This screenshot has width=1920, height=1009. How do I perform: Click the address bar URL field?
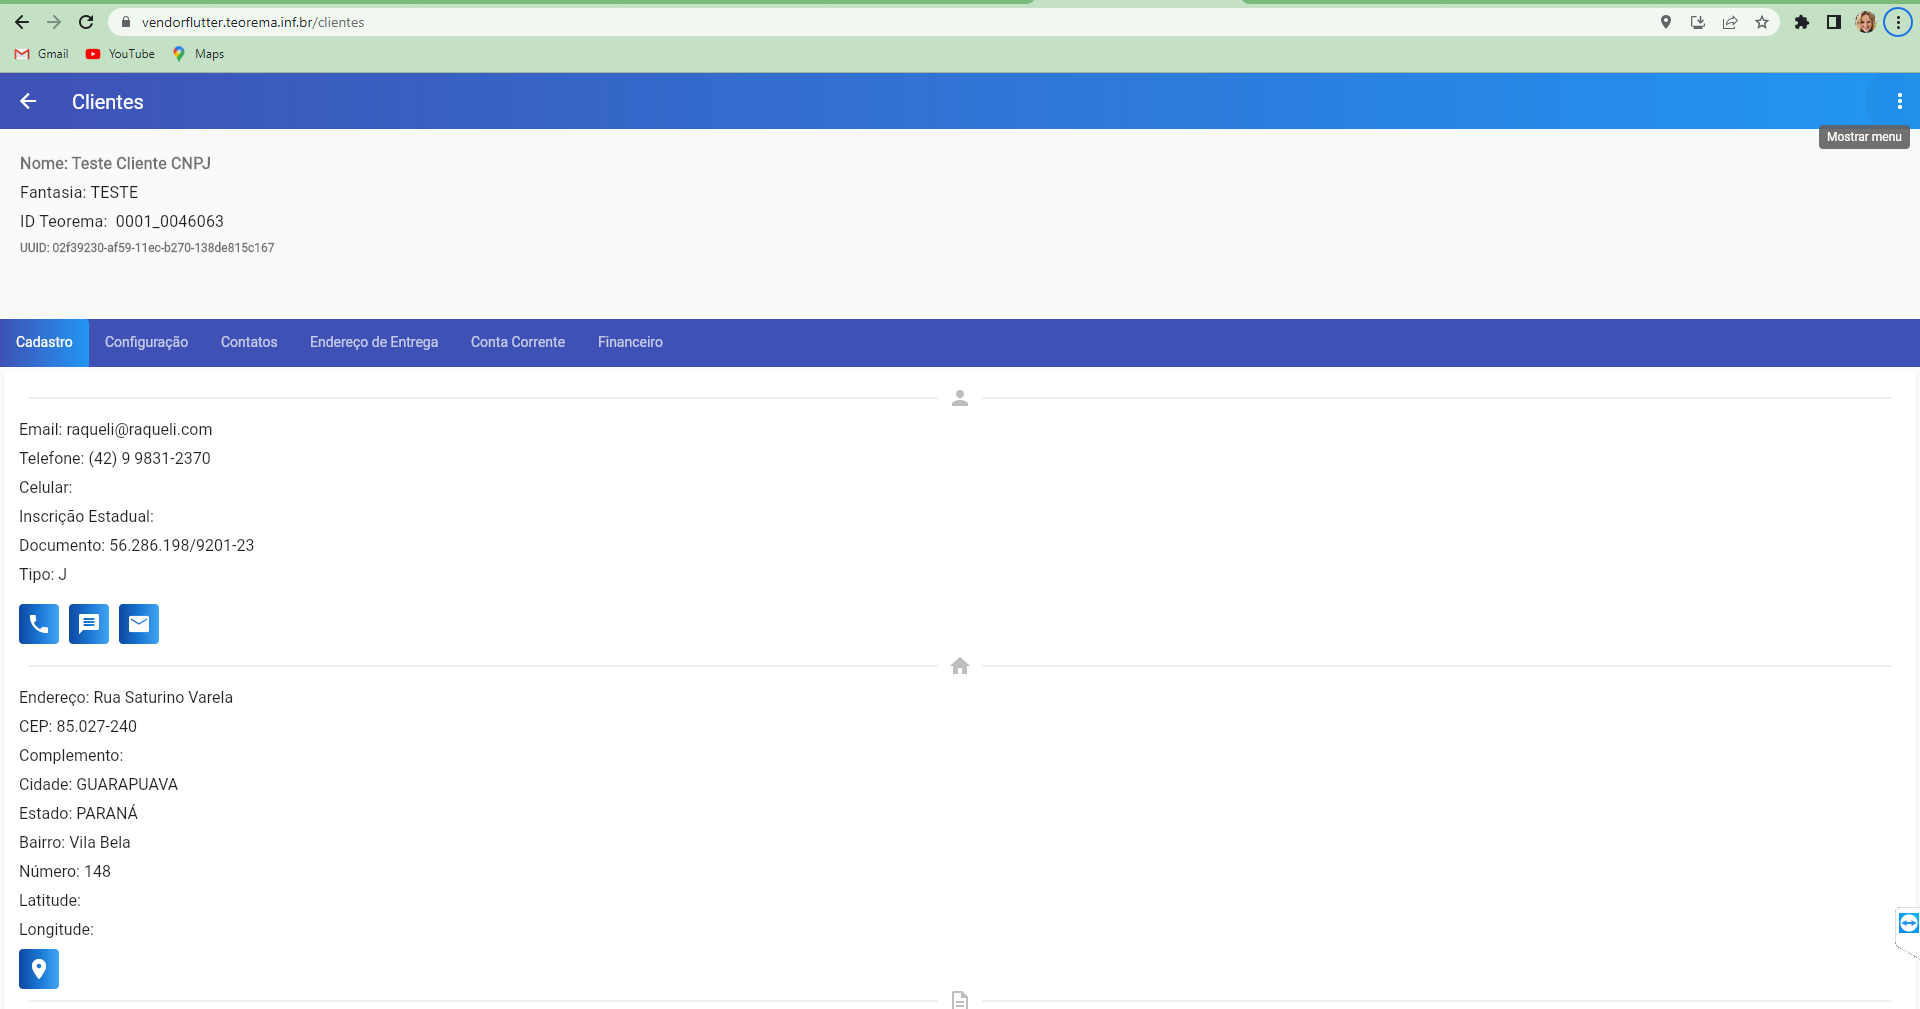tap(880, 22)
